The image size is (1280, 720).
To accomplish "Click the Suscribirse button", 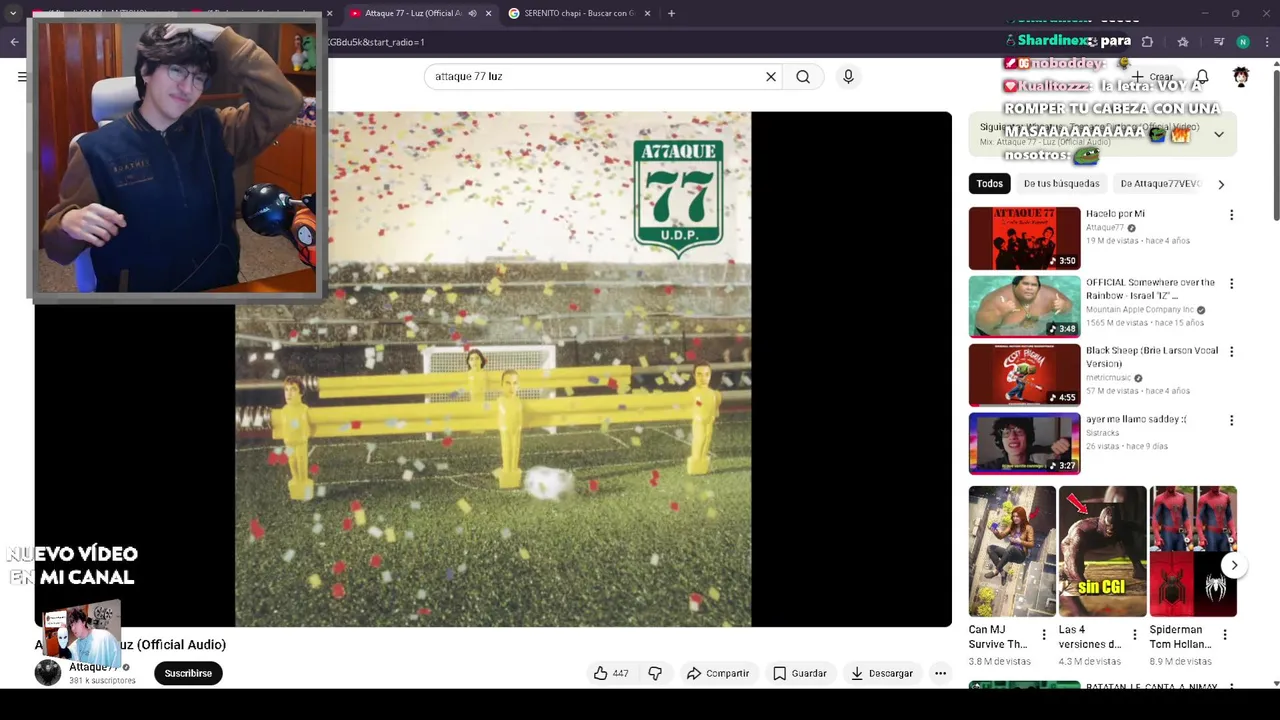I will [x=188, y=674].
